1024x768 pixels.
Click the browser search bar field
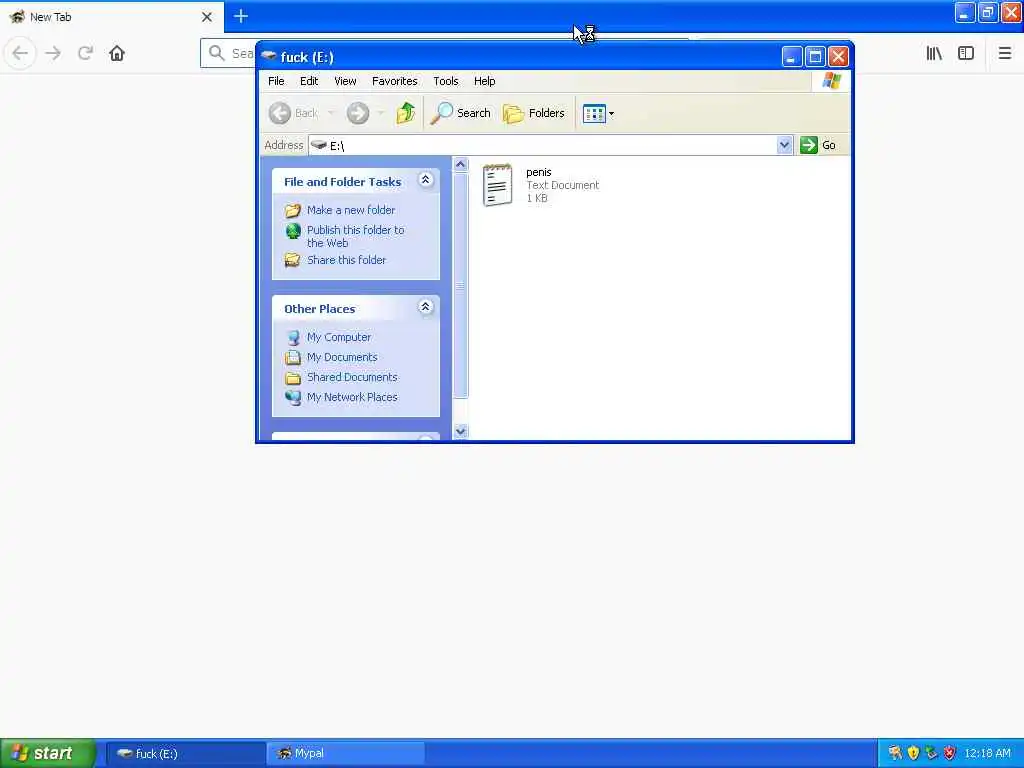[x=229, y=53]
